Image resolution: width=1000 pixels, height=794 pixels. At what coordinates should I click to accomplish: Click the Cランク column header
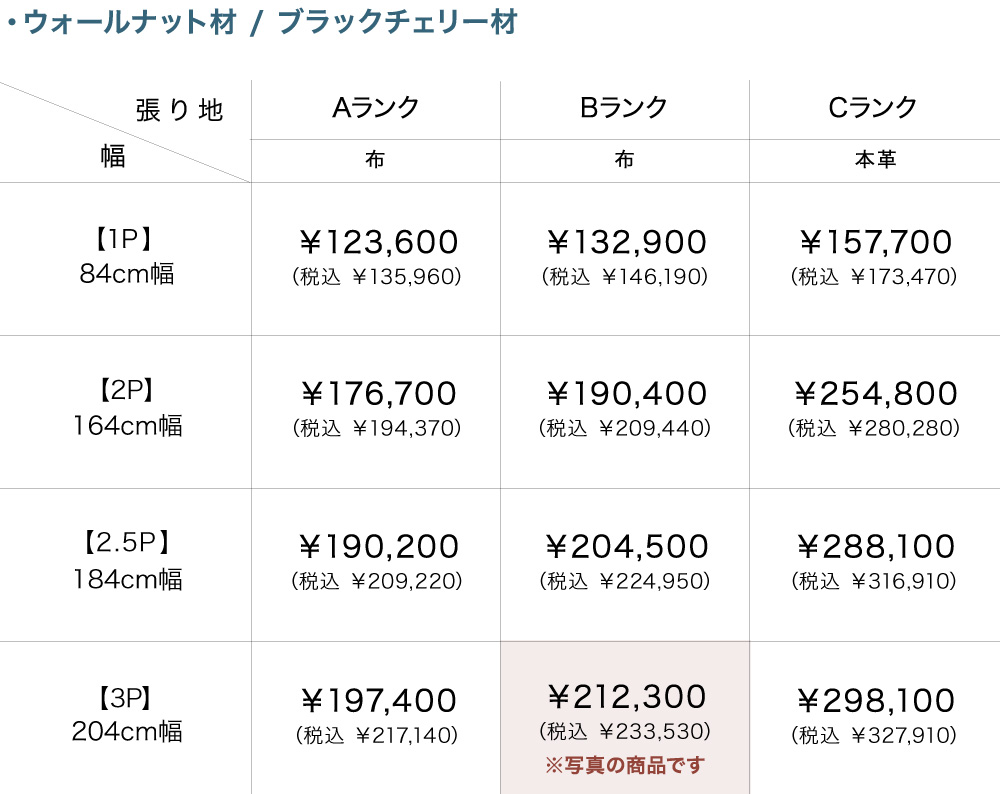874,109
